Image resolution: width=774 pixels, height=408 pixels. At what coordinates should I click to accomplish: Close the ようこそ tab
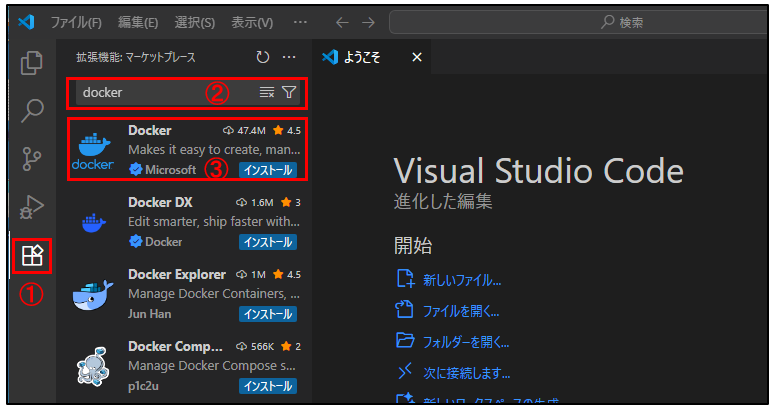pyautogui.click(x=417, y=57)
